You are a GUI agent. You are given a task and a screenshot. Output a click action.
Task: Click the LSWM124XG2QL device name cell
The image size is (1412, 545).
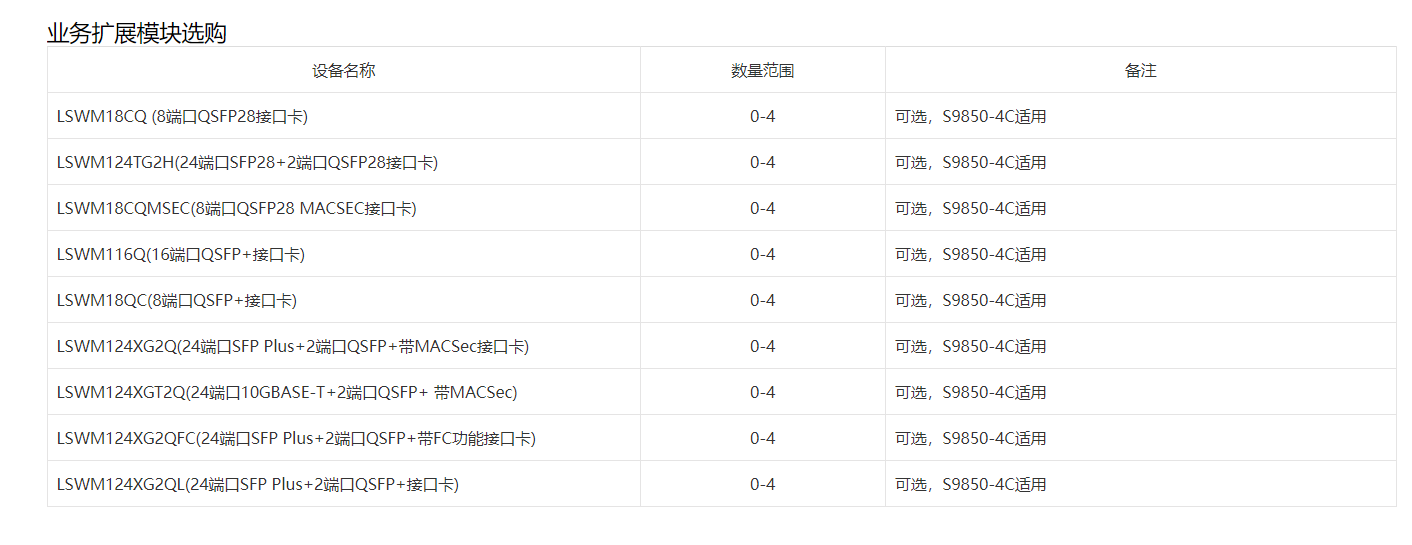tap(257, 485)
